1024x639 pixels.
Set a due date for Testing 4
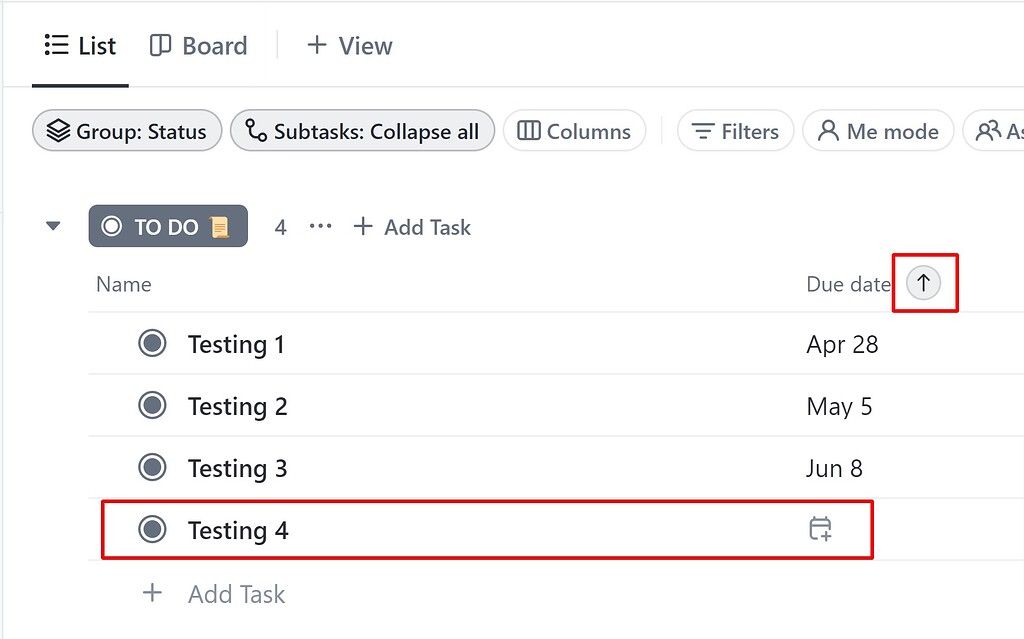click(x=819, y=530)
